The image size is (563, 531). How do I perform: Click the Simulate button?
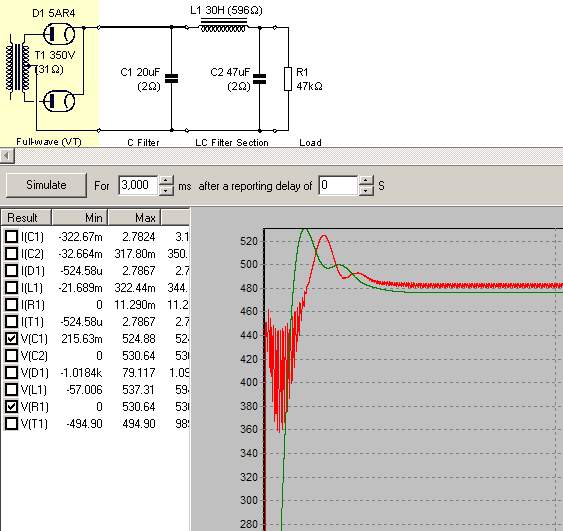pyautogui.click(x=46, y=185)
